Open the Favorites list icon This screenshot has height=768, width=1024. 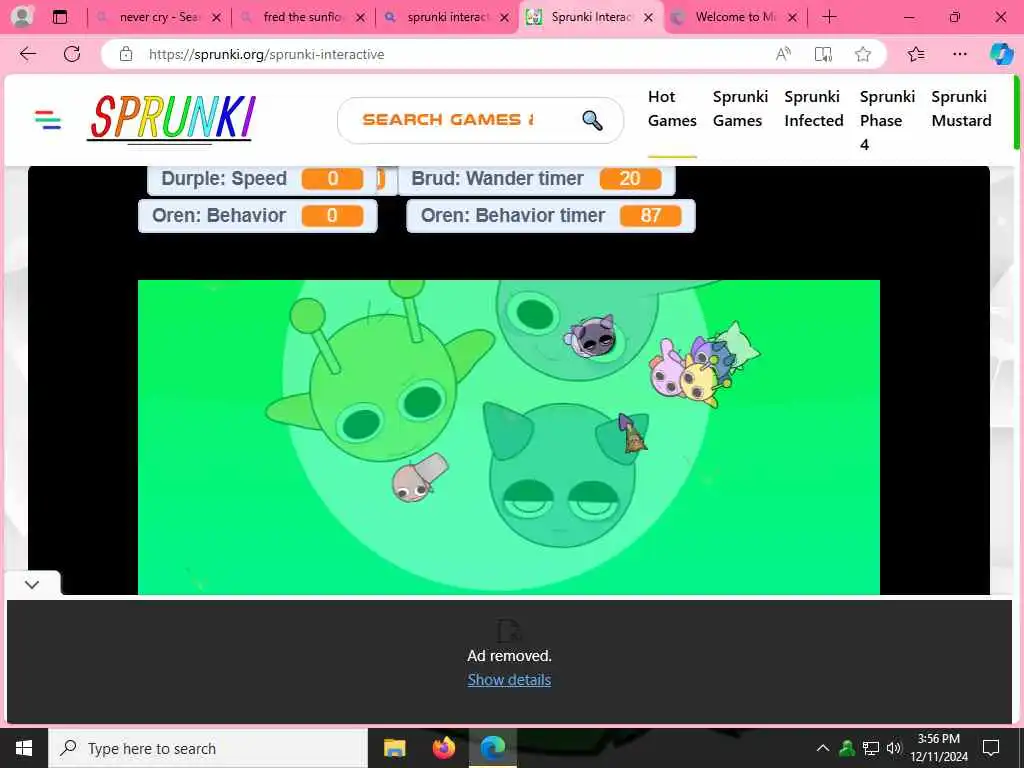point(916,54)
